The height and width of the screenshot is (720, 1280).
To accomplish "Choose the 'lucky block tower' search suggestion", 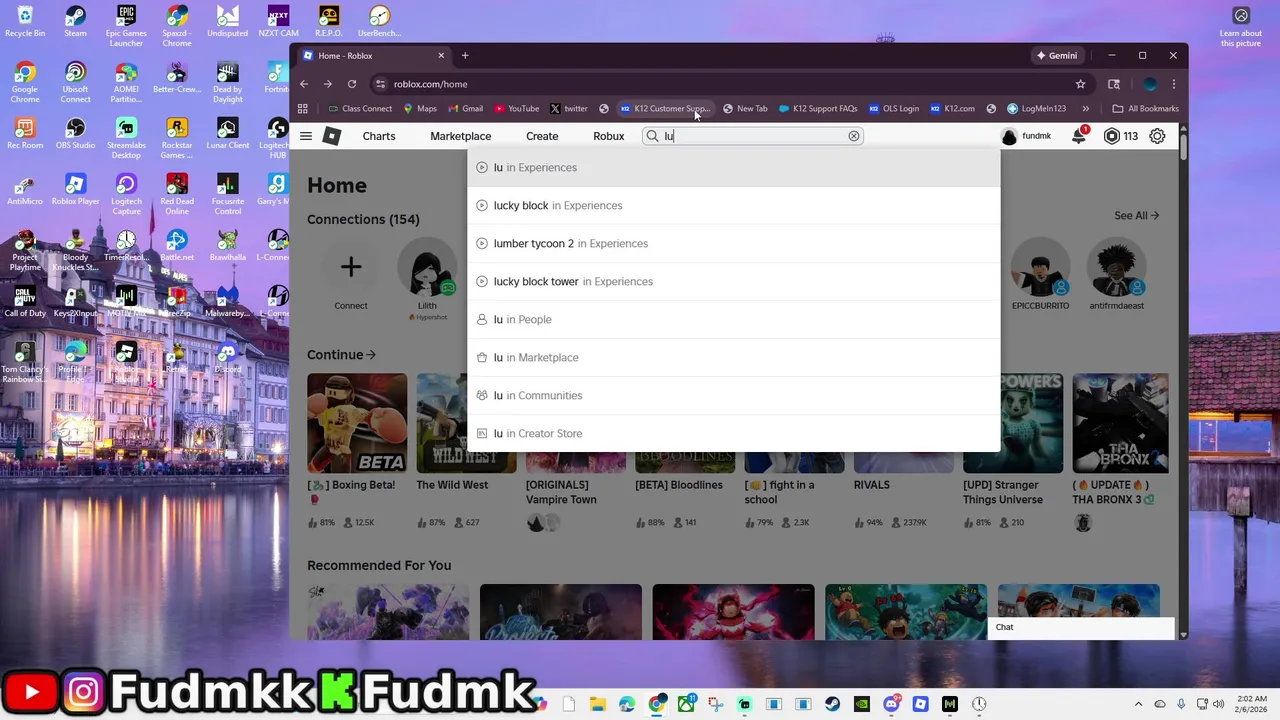I will pos(733,281).
